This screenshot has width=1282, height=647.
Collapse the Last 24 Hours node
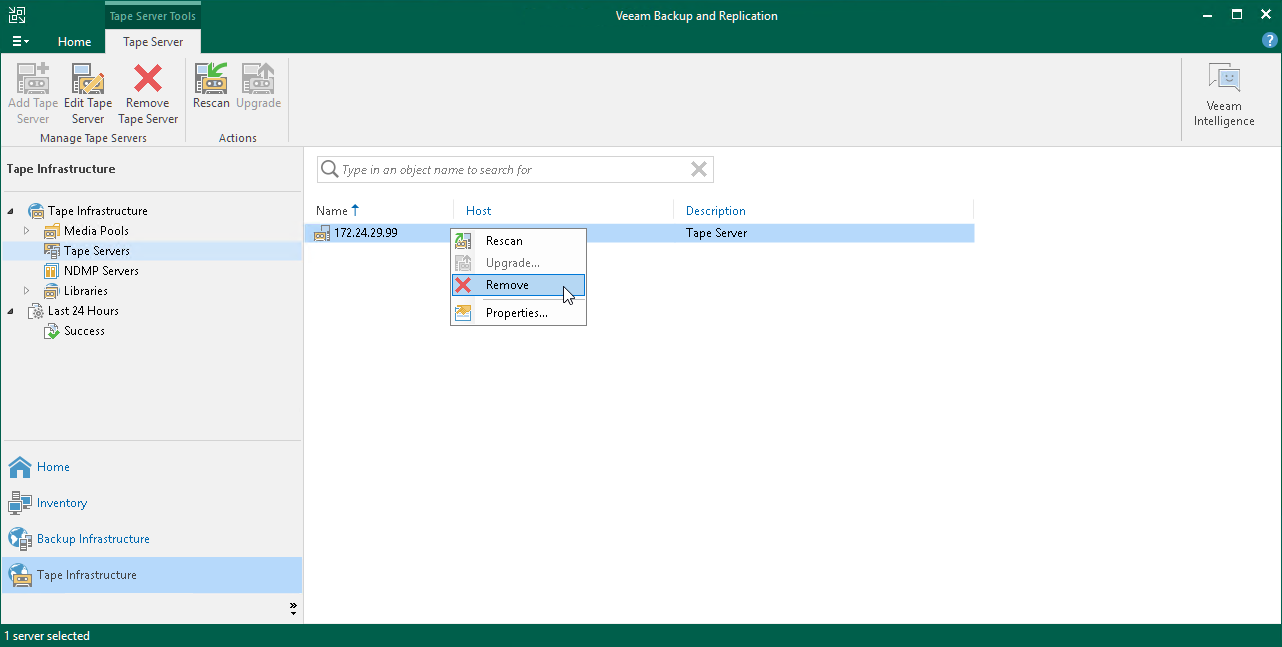coord(11,311)
